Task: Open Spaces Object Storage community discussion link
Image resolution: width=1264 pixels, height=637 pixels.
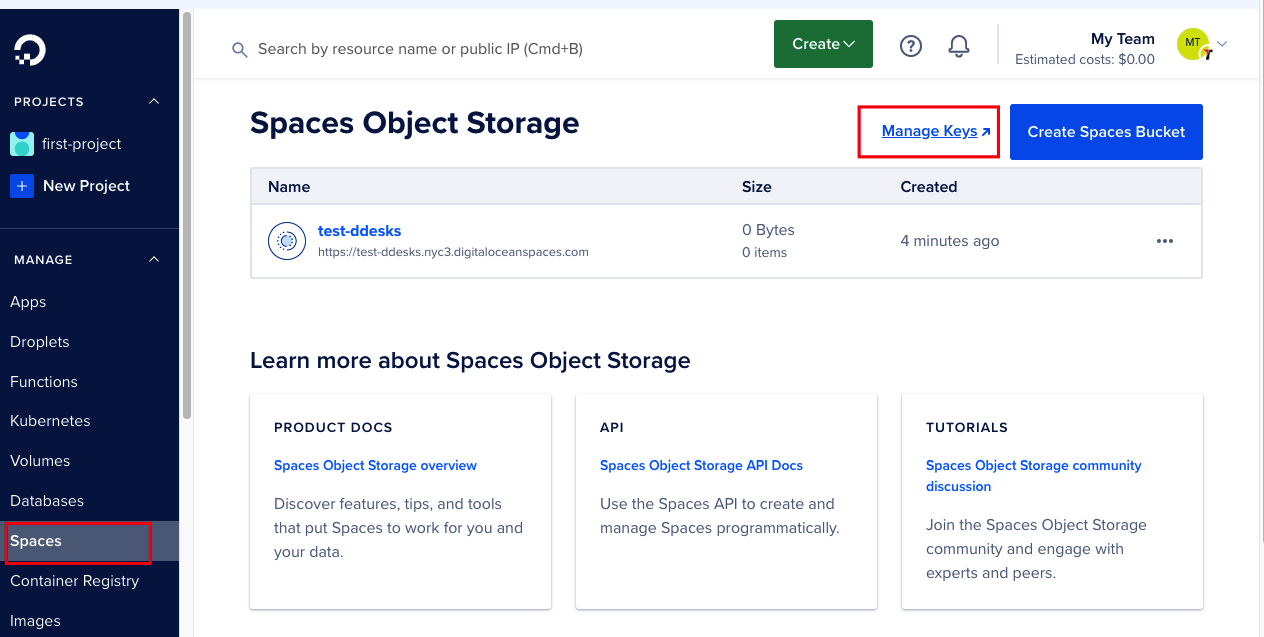Action: [x=1034, y=476]
